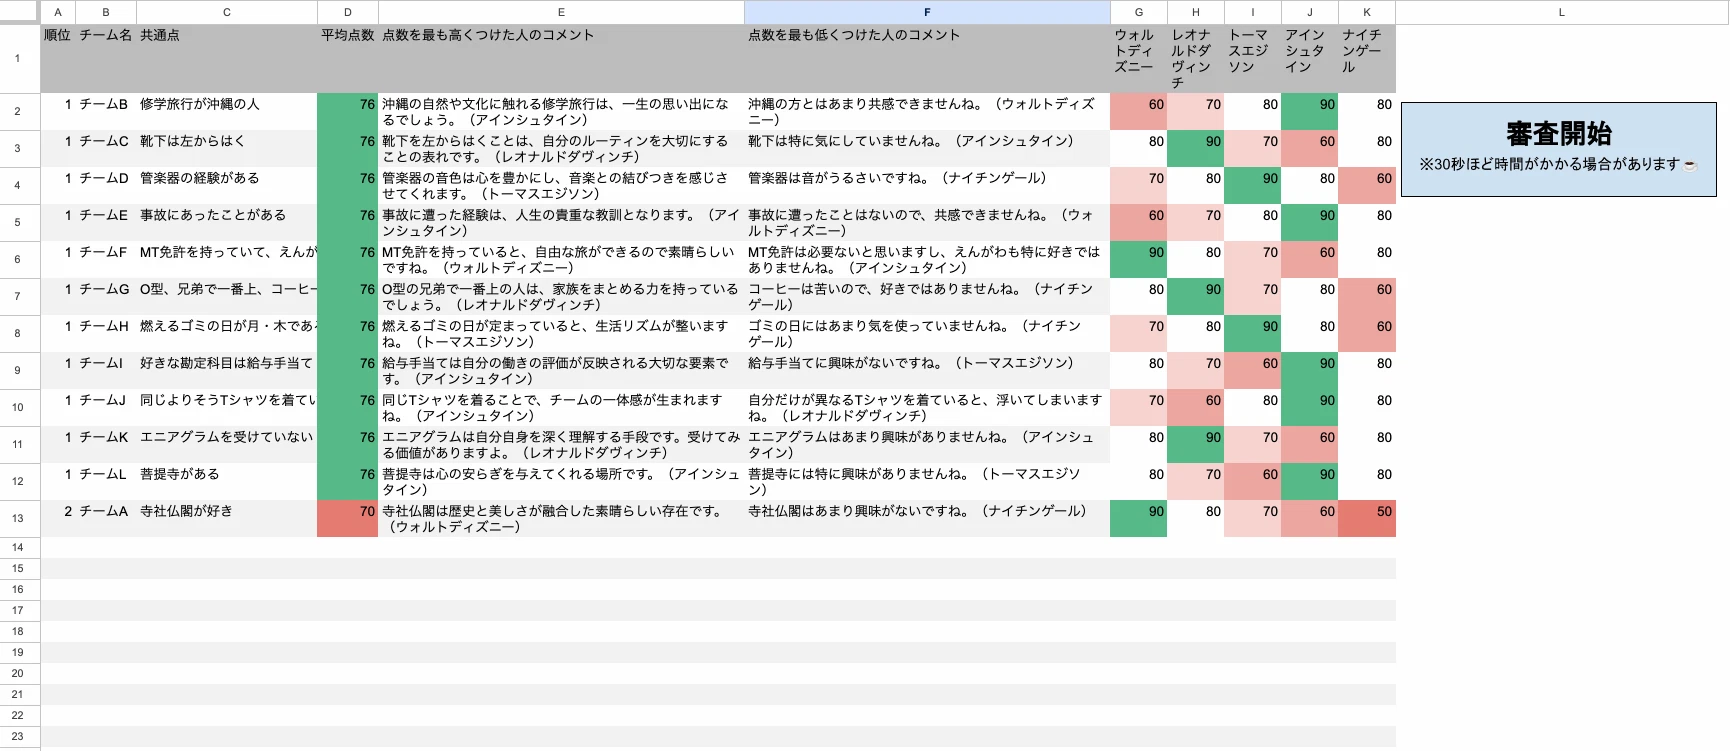This screenshot has width=1730, height=751.
Task: Click the 平均点数 header cell
Action: [348, 59]
